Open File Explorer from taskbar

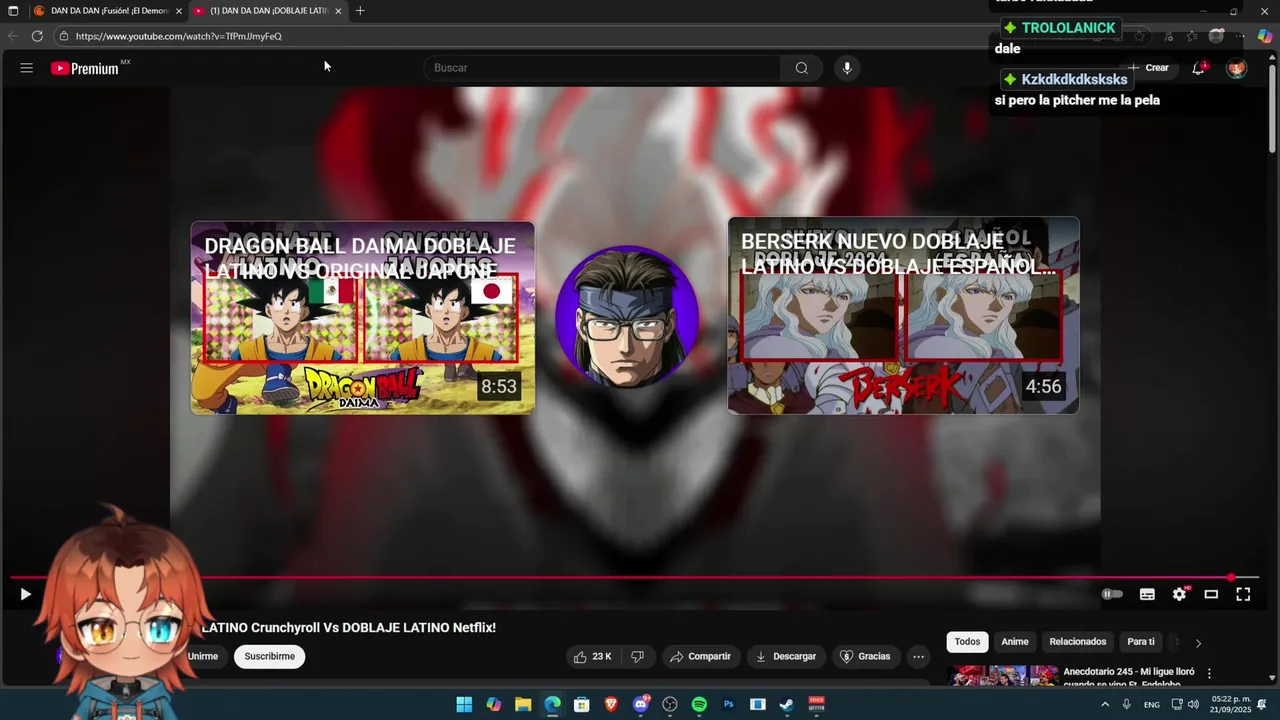[523, 705]
